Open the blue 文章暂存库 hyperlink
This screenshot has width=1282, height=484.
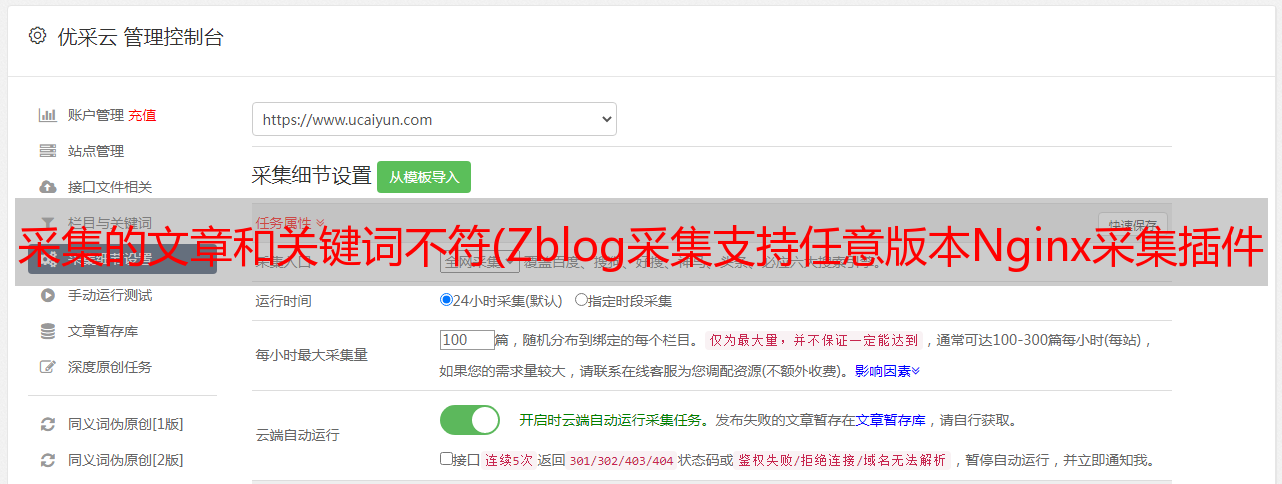tap(890, 420)
